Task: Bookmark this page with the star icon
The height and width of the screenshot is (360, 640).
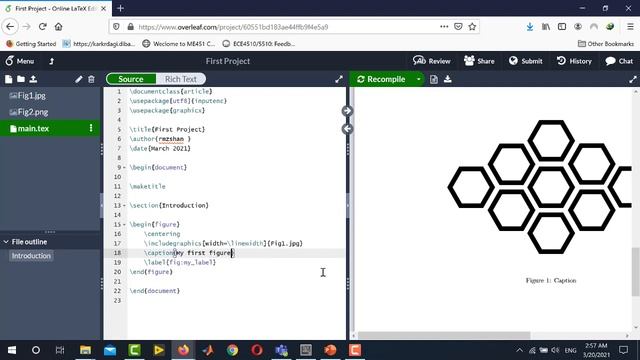Action: tap(472, 27)
